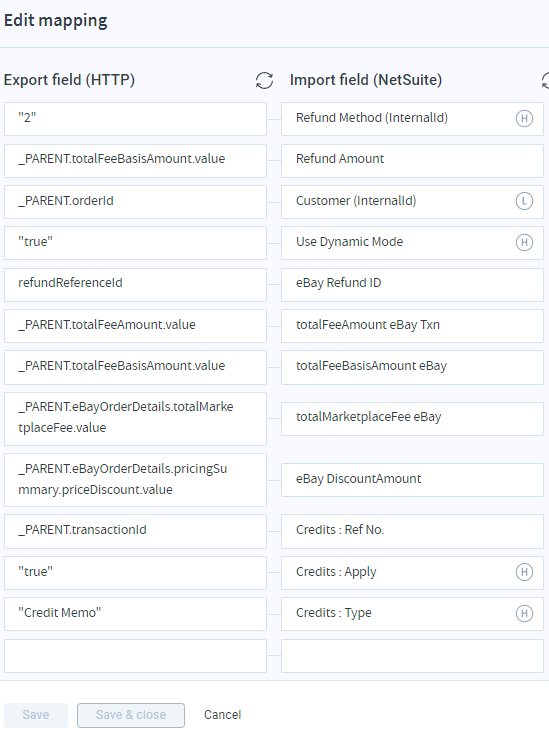Click H icon on Use Dynamic Mode row
This screenshot has height=732, width=549.
[x=524, y=242]
